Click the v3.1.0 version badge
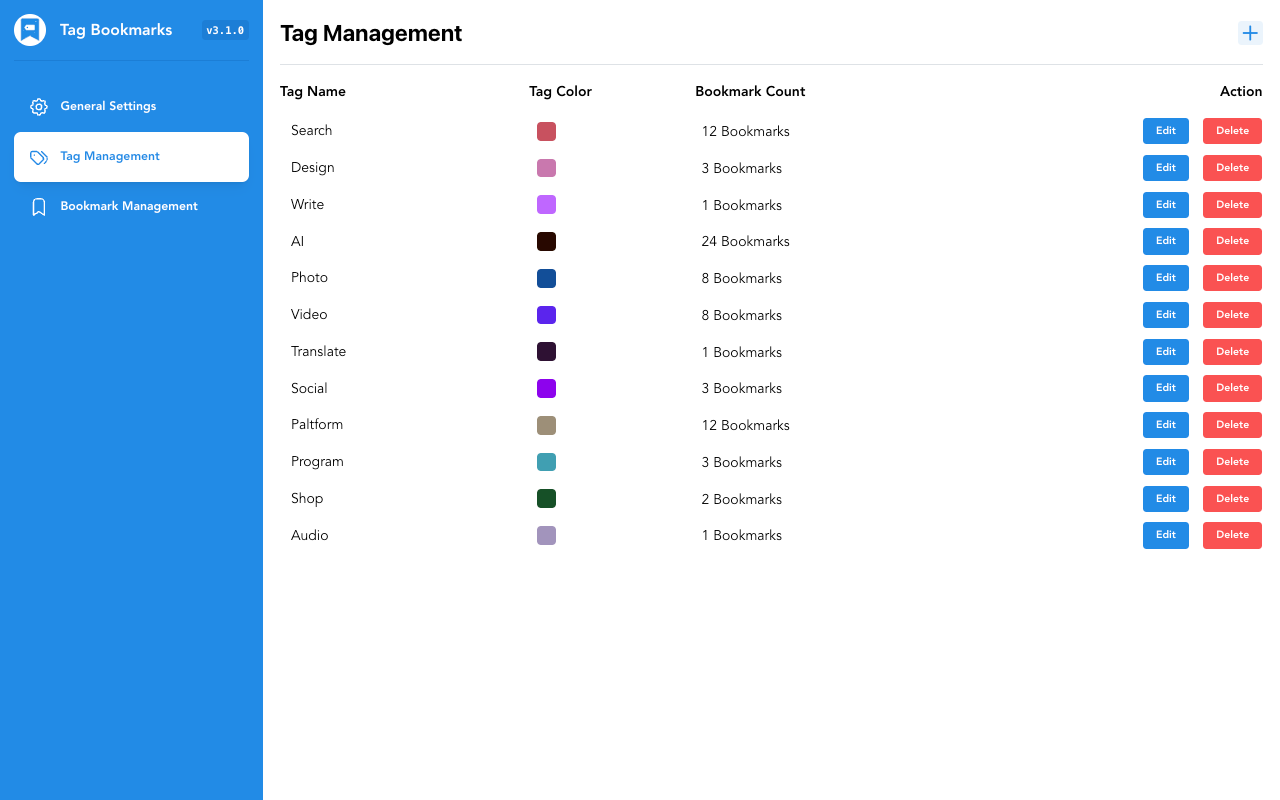Screen dimensions: 1280x800 225,30
